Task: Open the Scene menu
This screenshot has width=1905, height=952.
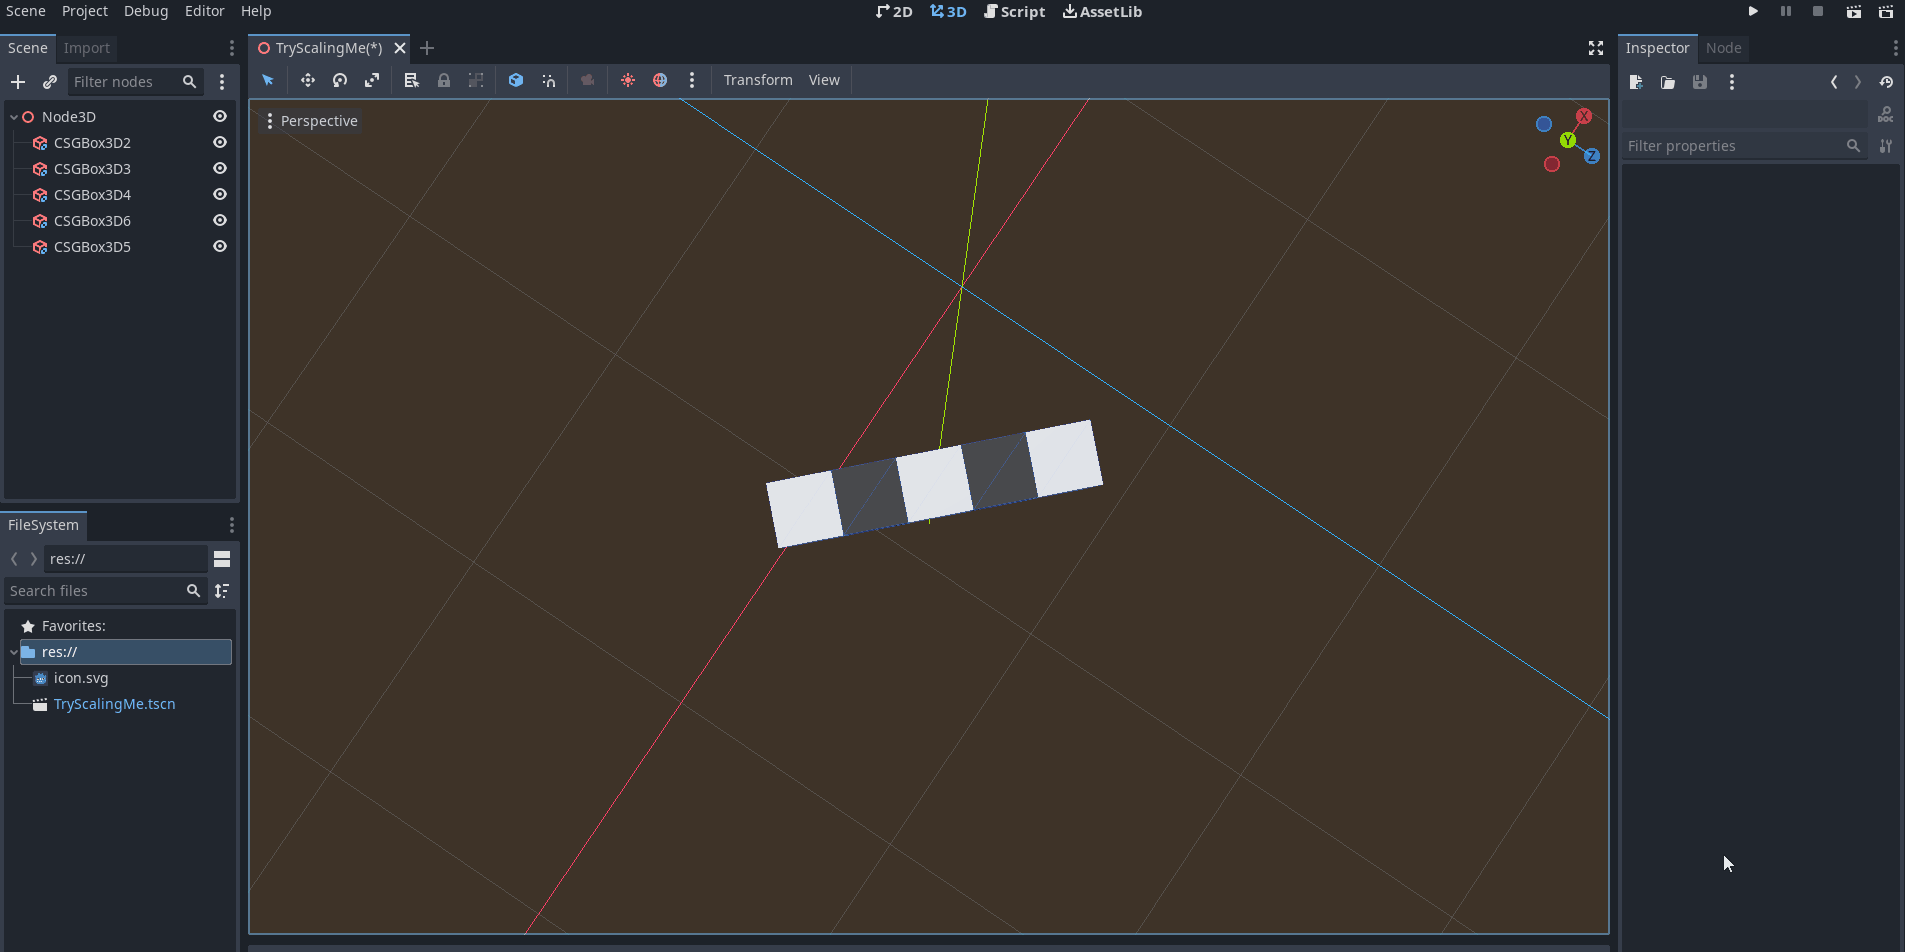Action: tap(25, 11)
